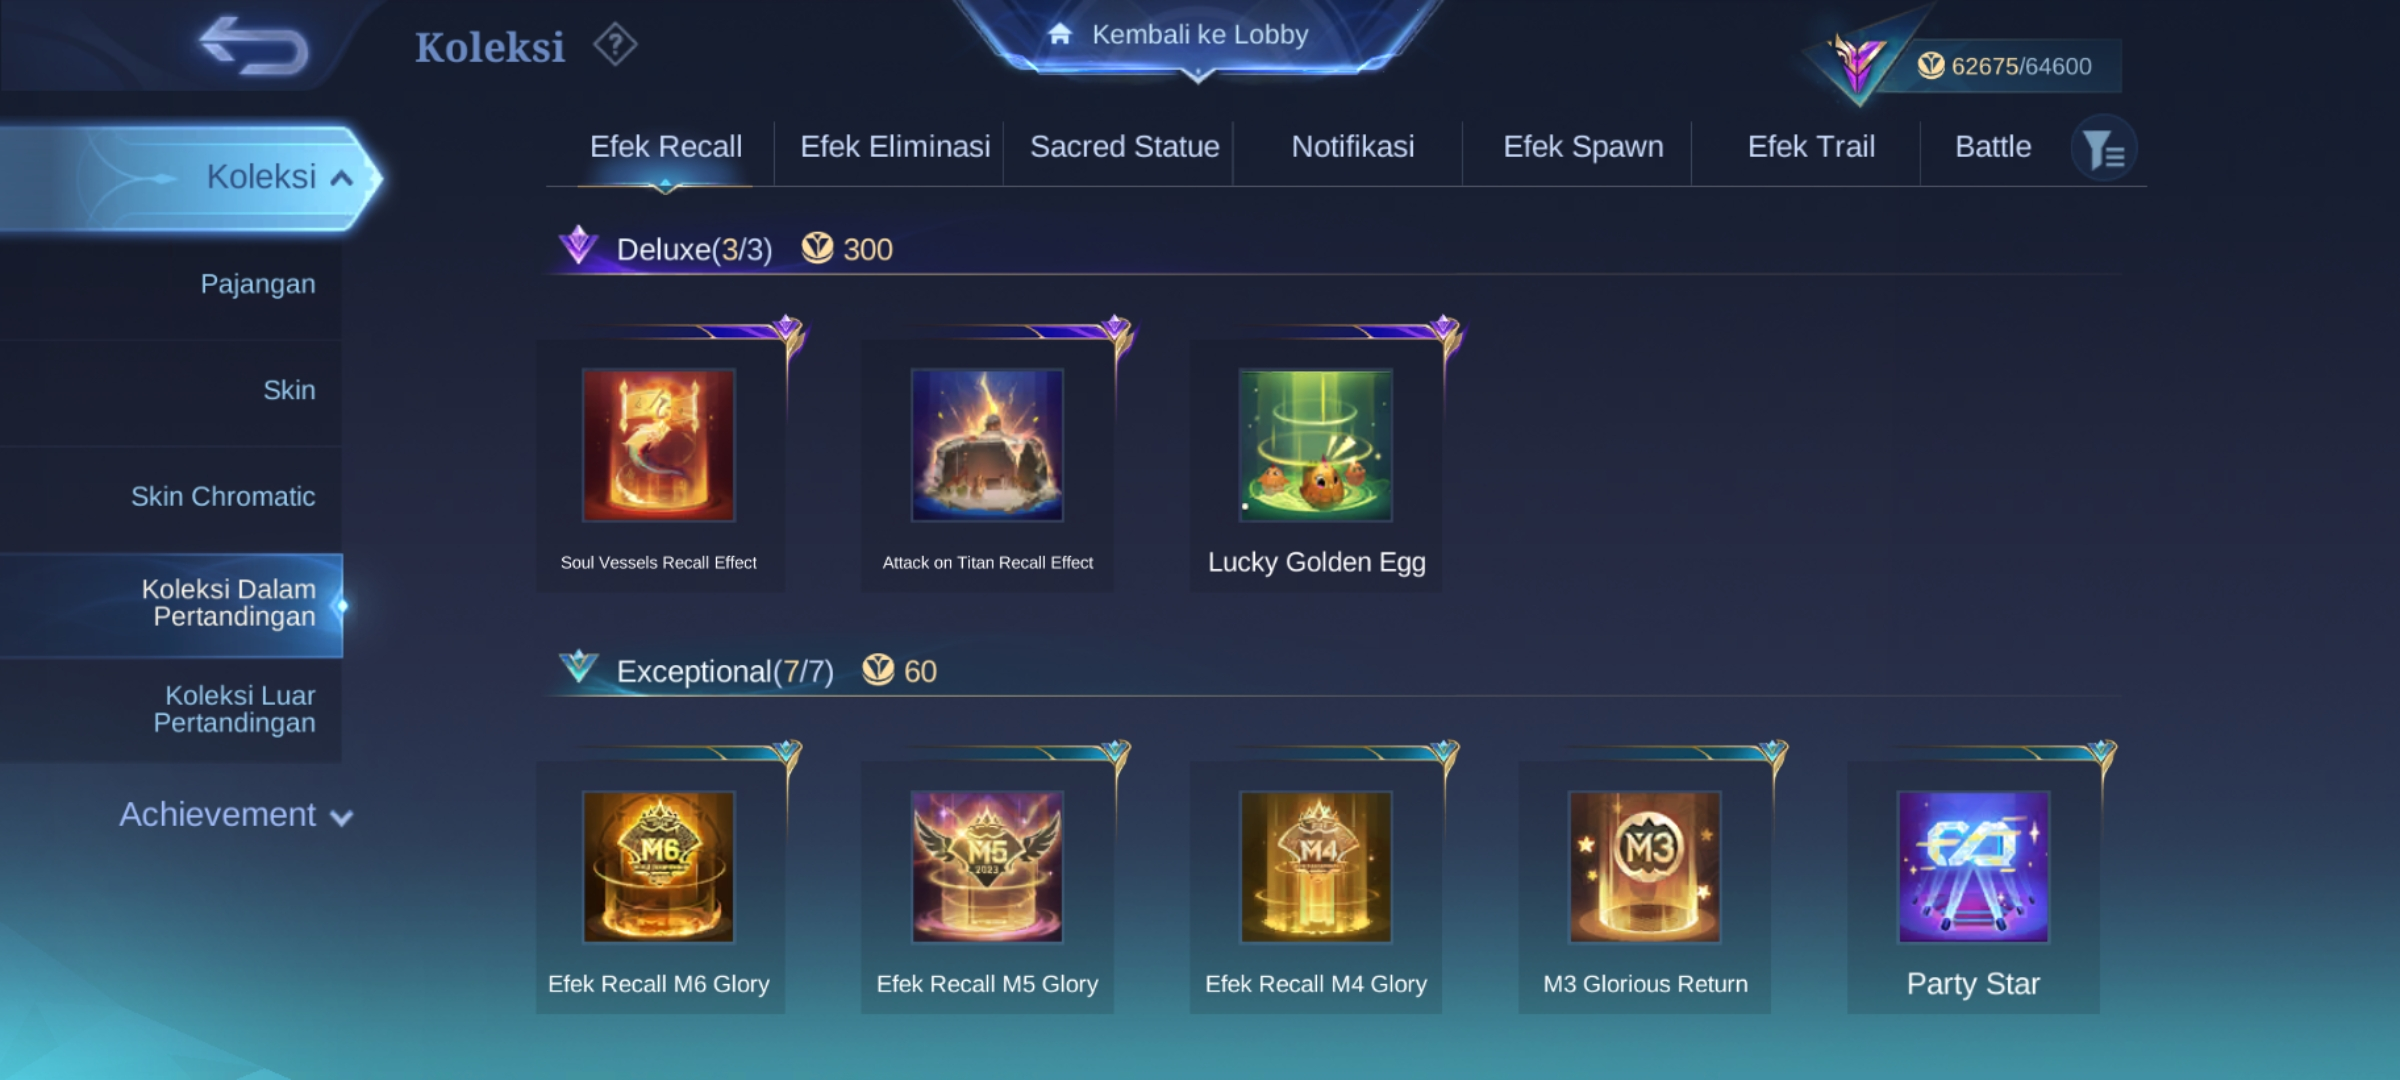The image size is (2400, 1080).
Task: Expand the Achievement sidebar section
Action: point(236,815)
